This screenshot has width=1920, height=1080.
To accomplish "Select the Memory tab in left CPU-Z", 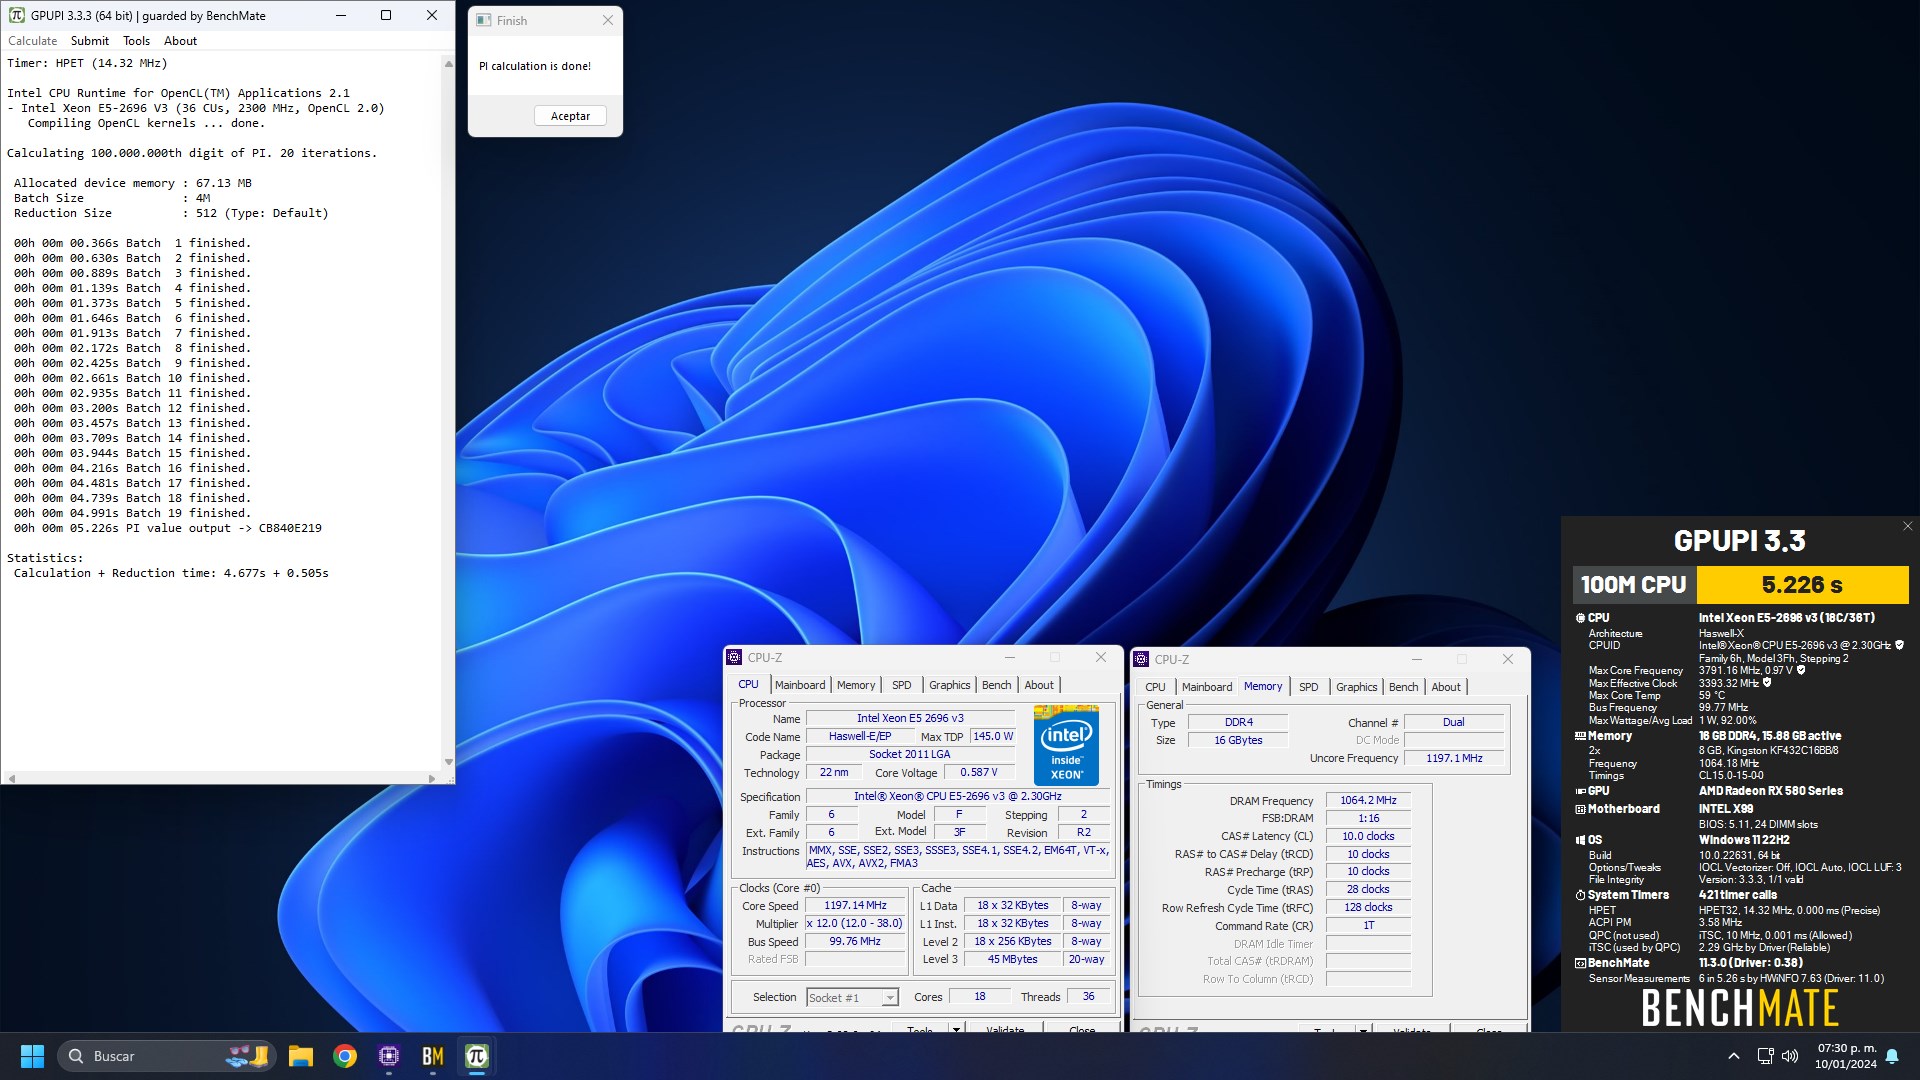I will (x=856, y=685).
